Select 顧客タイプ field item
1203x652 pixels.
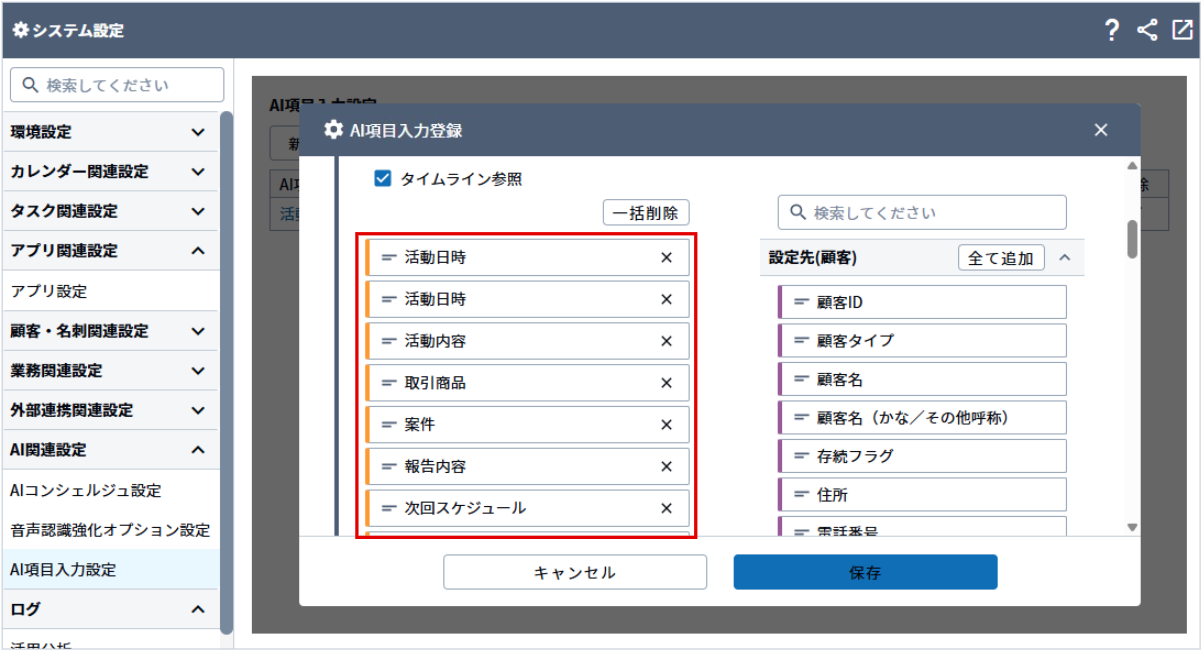point(922,340)
